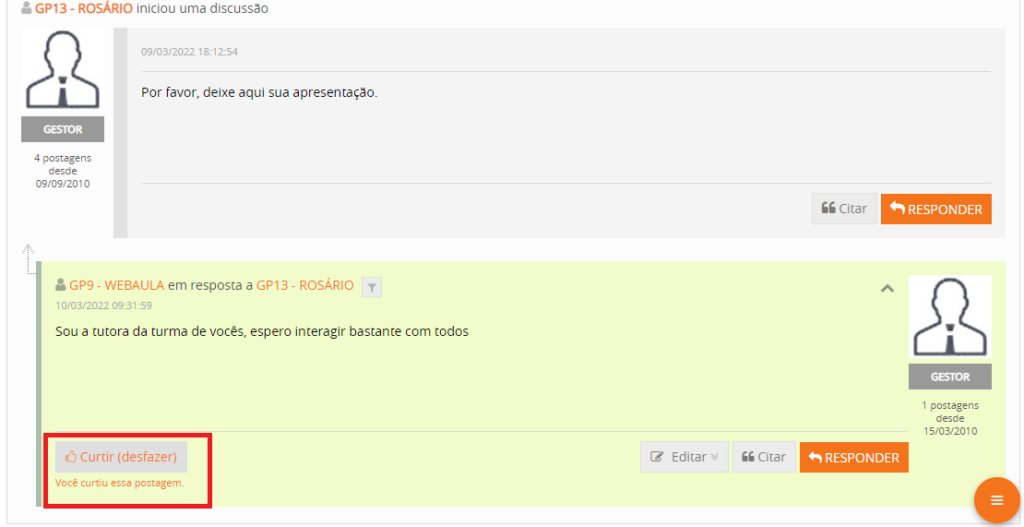Undo the like with Curtir (desfazer)
1024x527 pixels.
(x=121, y=457)
